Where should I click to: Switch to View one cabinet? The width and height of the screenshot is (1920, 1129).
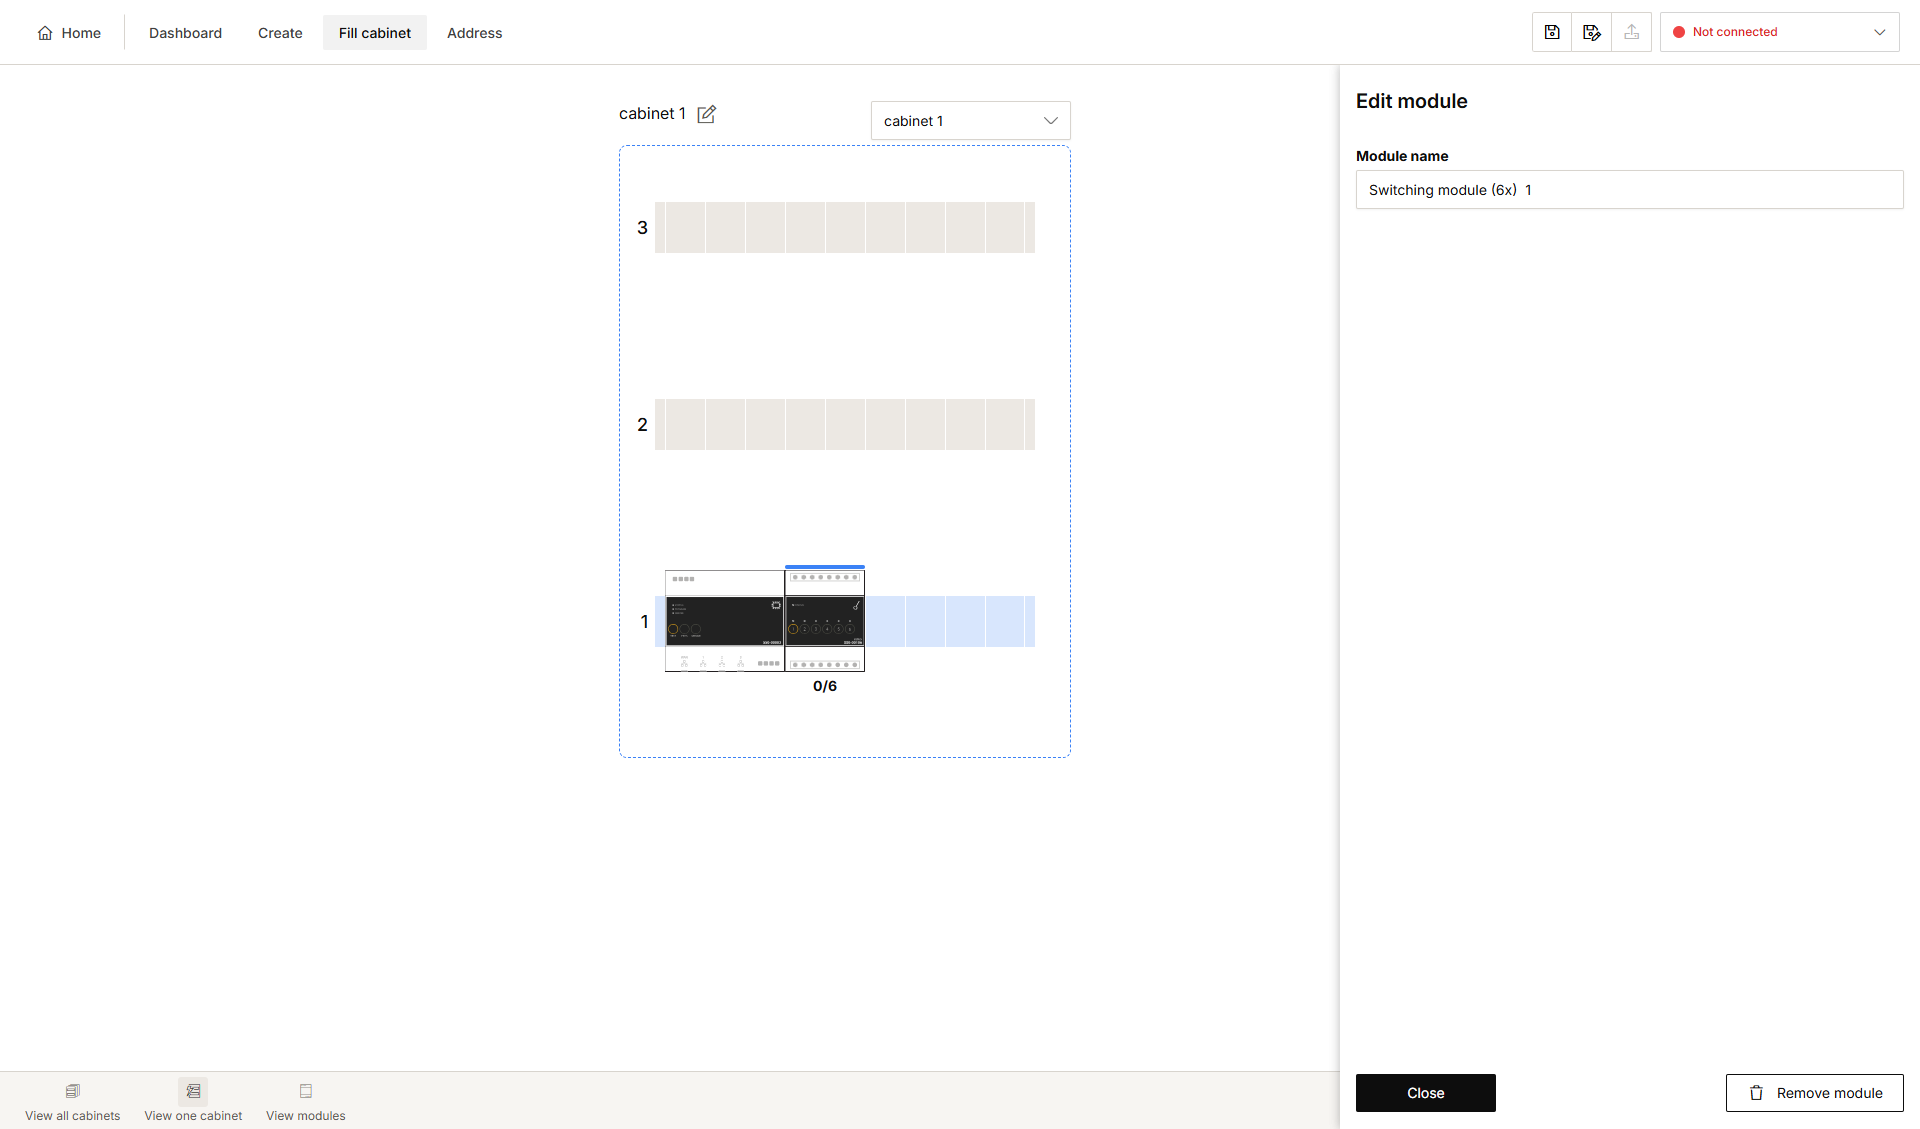coord(193,1101)
